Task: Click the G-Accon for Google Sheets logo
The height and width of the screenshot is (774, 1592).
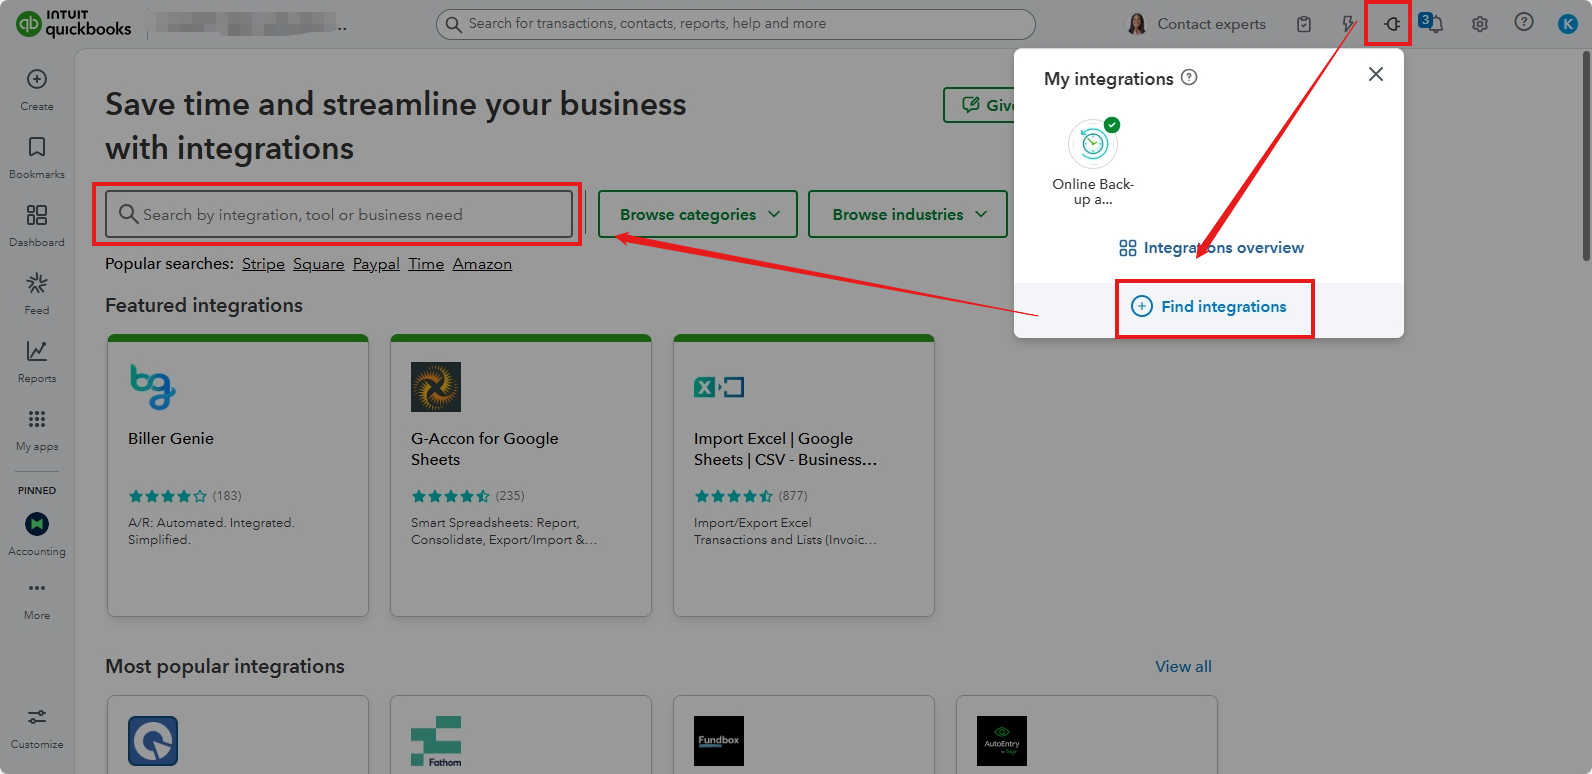Action: 436,387
